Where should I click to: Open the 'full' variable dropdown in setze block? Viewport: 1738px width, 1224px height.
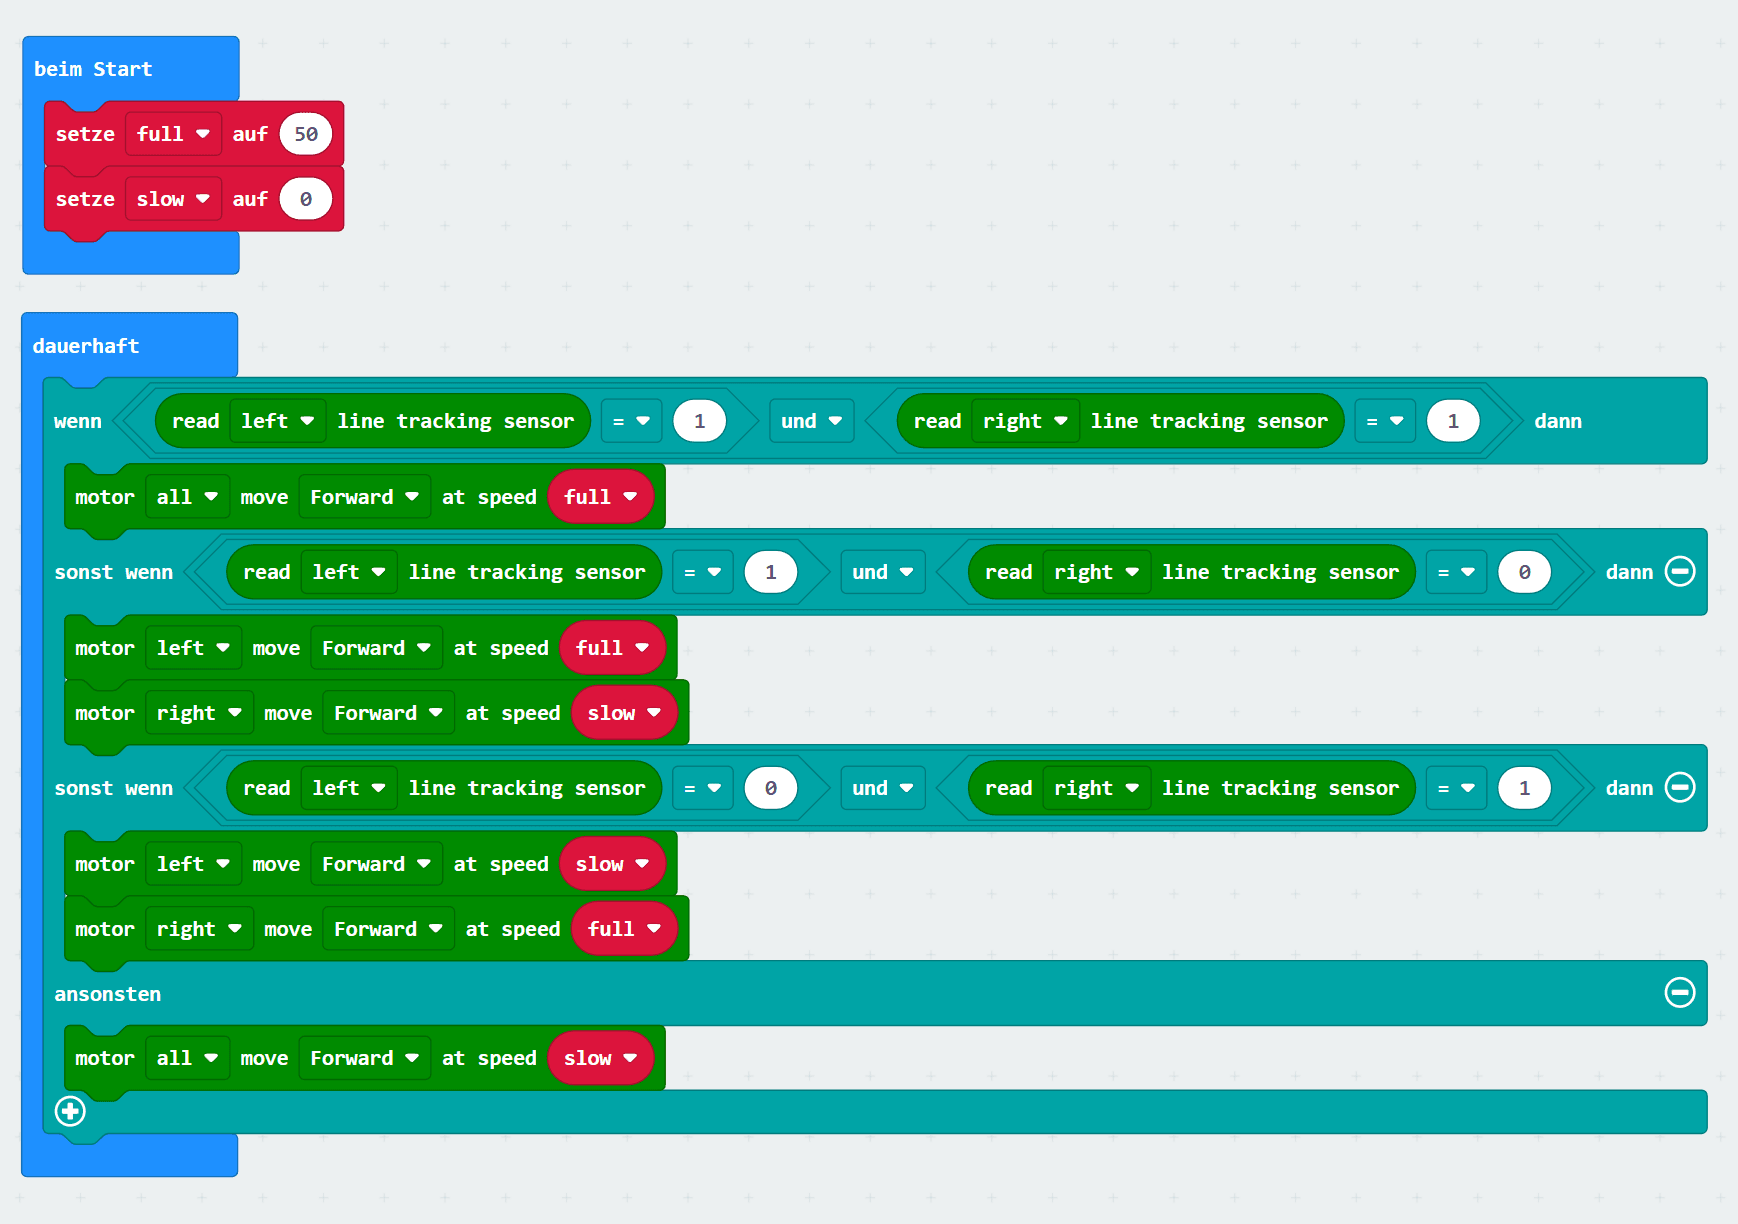click(173, 133)
